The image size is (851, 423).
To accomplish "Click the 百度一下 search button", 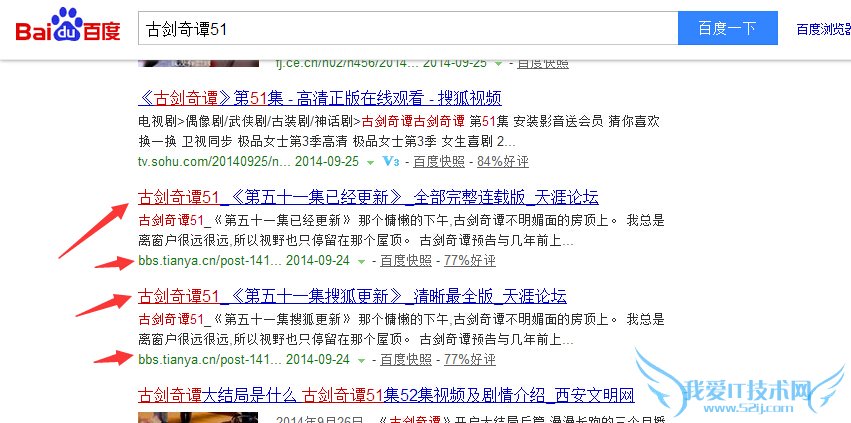I will [x=727, y=28].
